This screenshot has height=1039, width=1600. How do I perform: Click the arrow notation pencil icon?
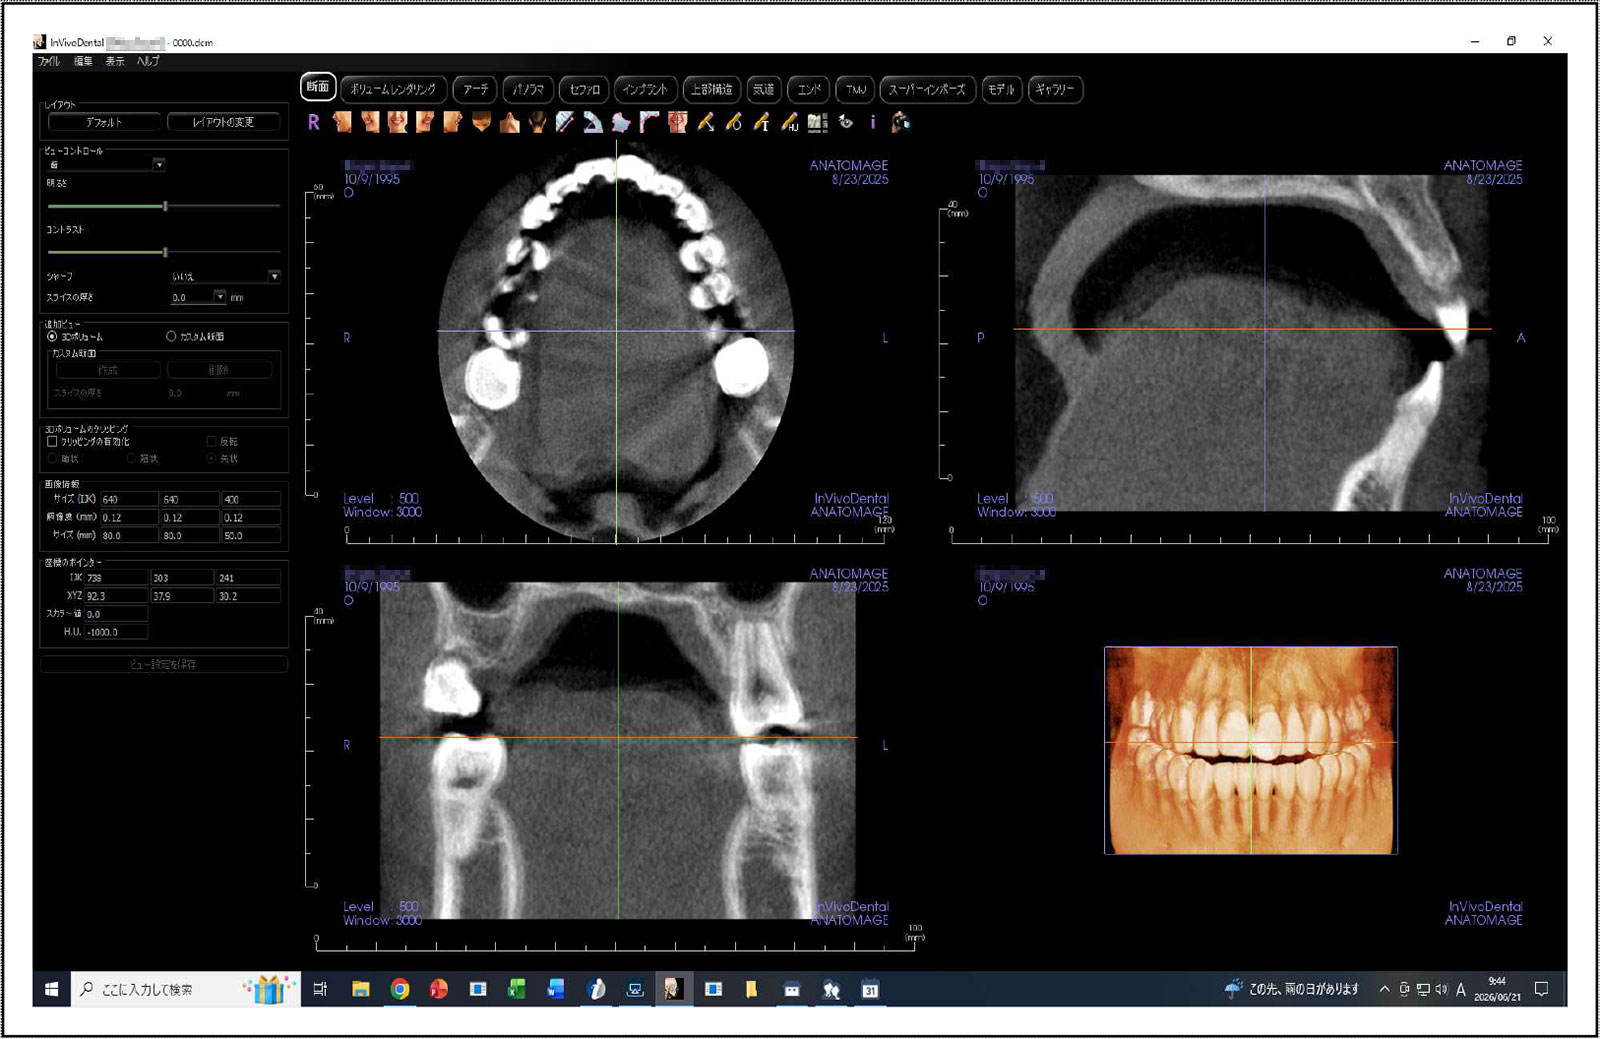[x=706, y=122]
